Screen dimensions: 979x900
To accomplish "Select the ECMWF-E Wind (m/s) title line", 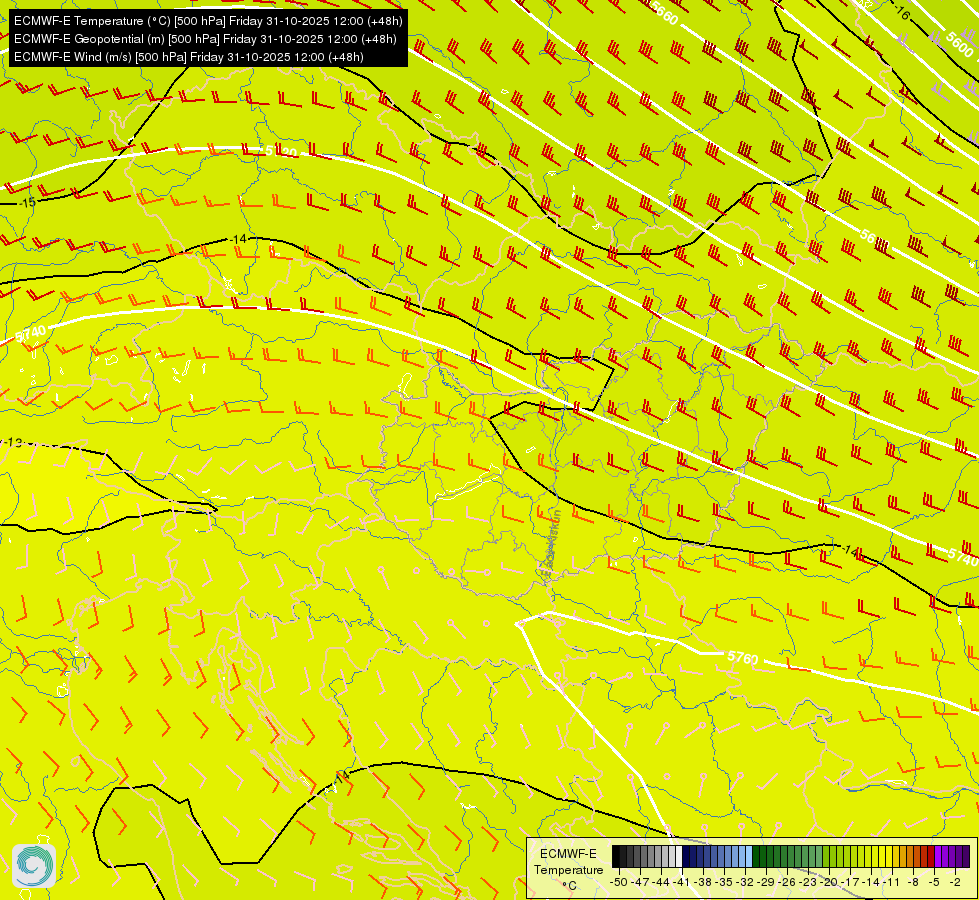I will (x=189, y=57).
